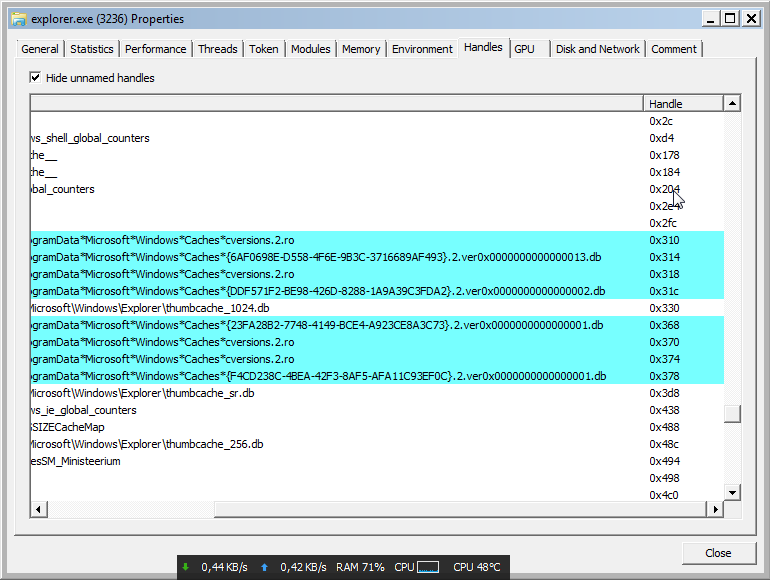Select the {DDF571F2-BE98 cache db row
770x580 pixels.
[377, 291]
